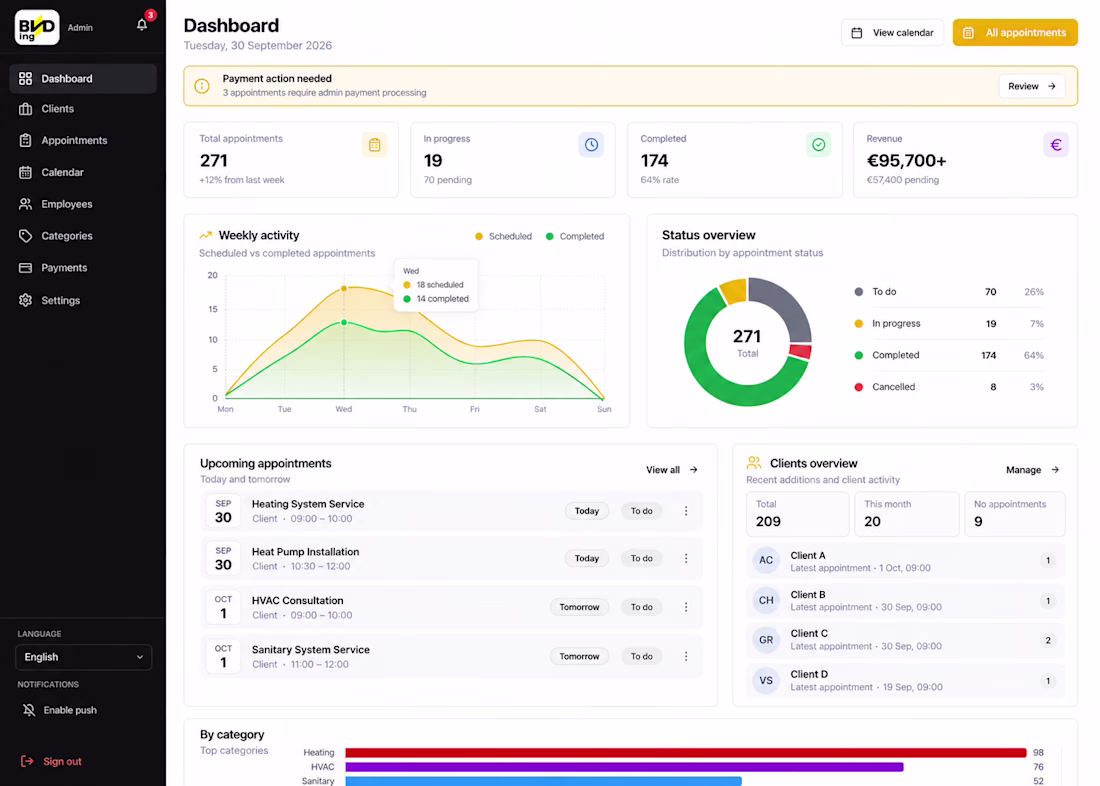Click the Total appointments calendar icon
The image size is (1100, 786).
point(375,145)
